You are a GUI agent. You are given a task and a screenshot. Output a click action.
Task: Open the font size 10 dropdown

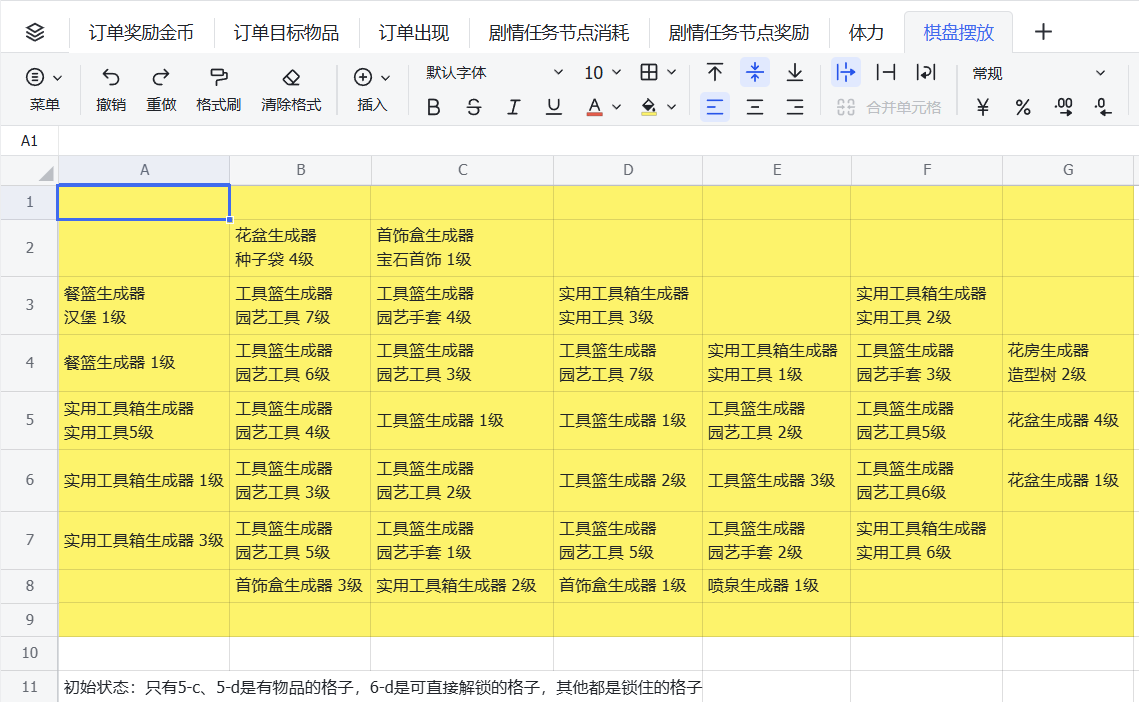click(x=602, y=72)
